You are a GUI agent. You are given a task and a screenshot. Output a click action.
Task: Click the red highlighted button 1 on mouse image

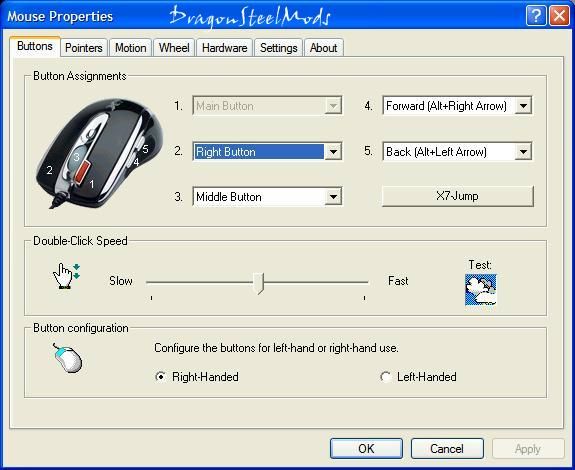82,171
